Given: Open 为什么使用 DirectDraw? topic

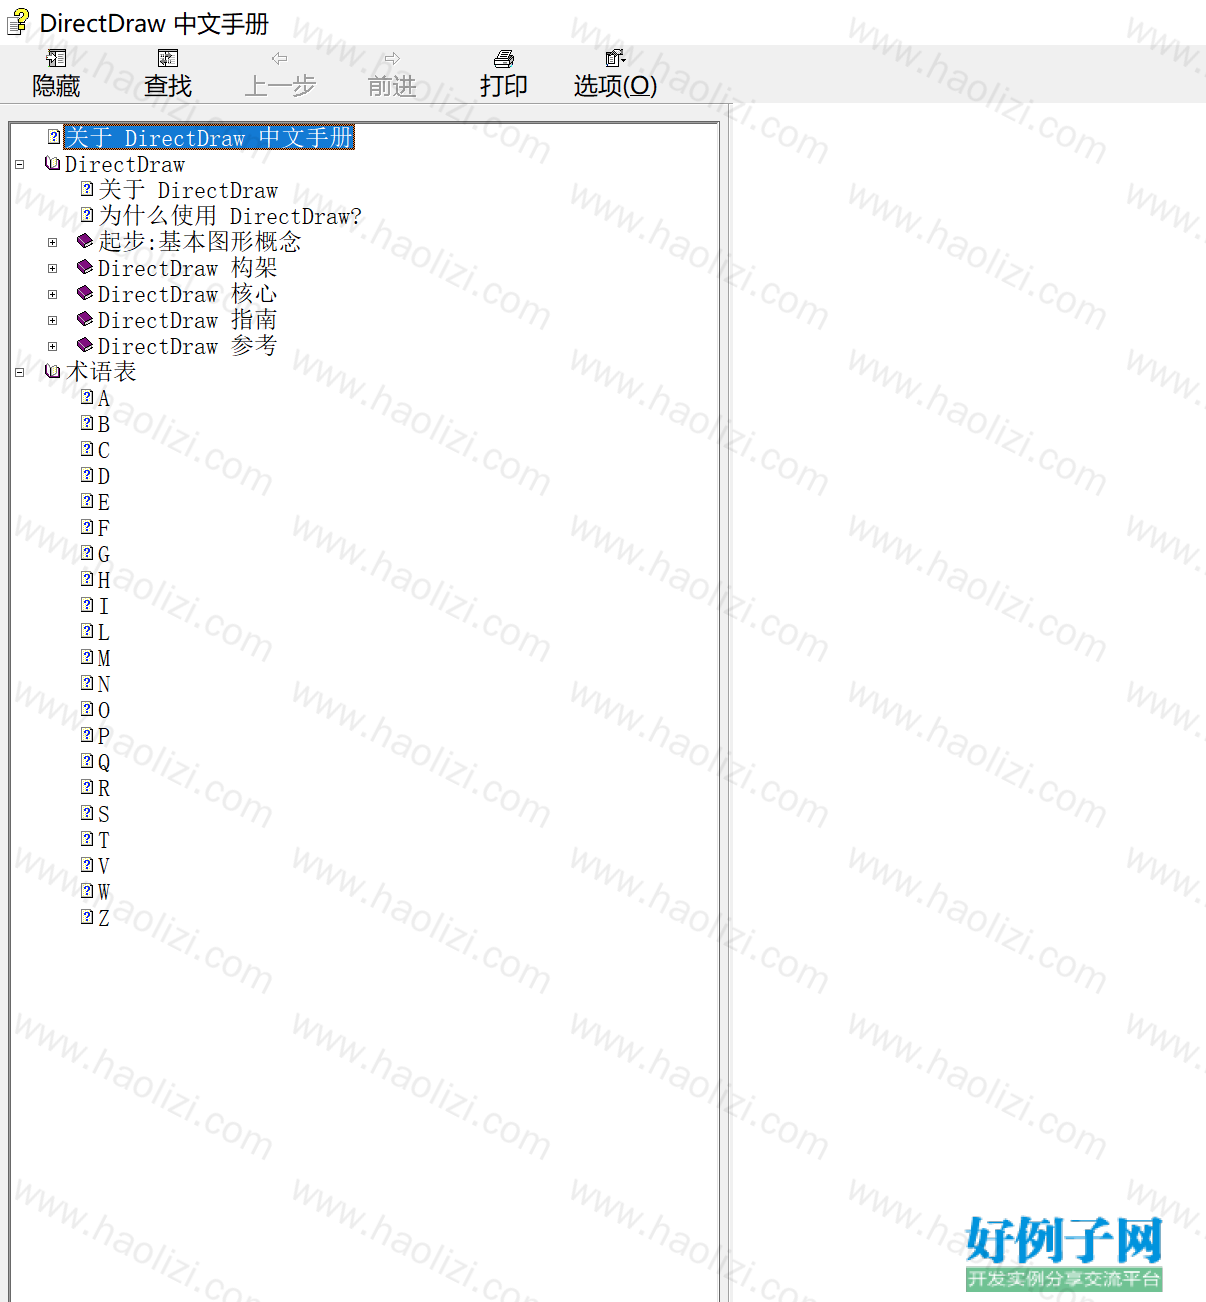Looking at the screenshot, I should 230,216.
